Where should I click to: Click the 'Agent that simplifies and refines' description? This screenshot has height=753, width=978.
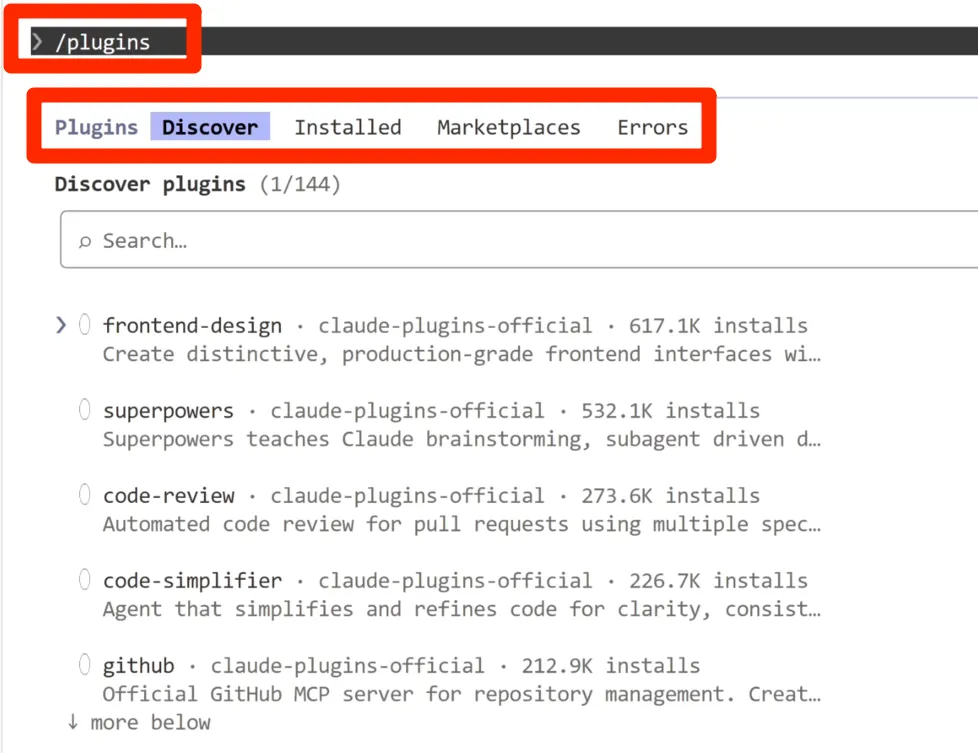coord(462,609)
